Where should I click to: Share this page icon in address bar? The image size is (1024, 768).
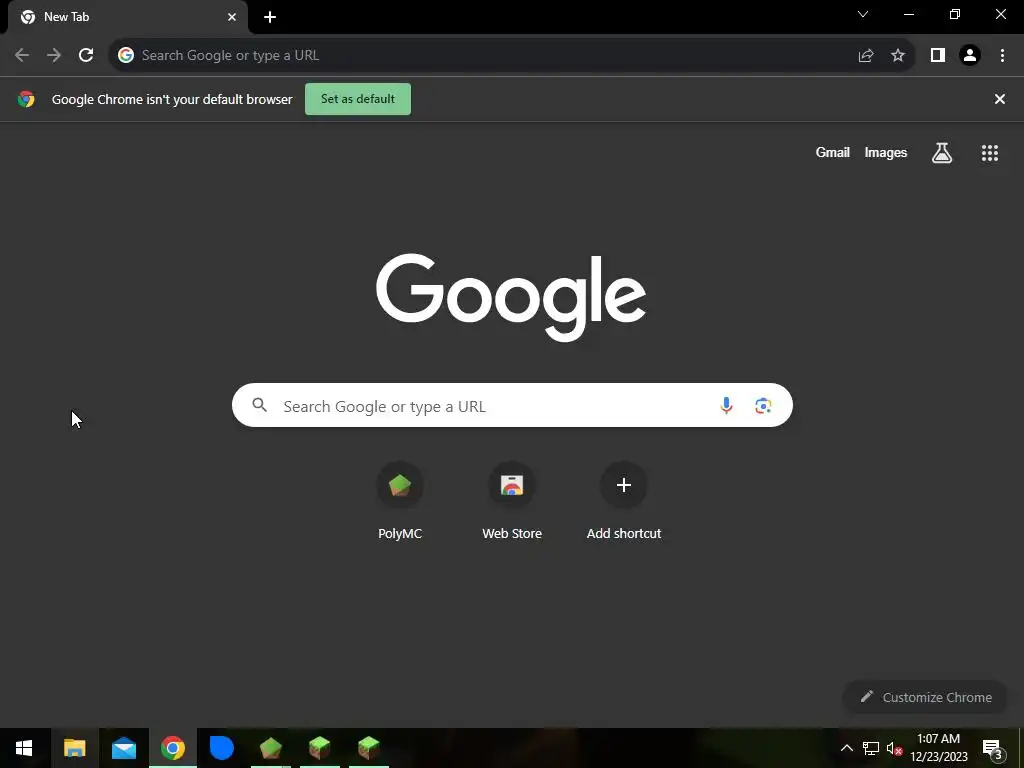coord(866,56)
